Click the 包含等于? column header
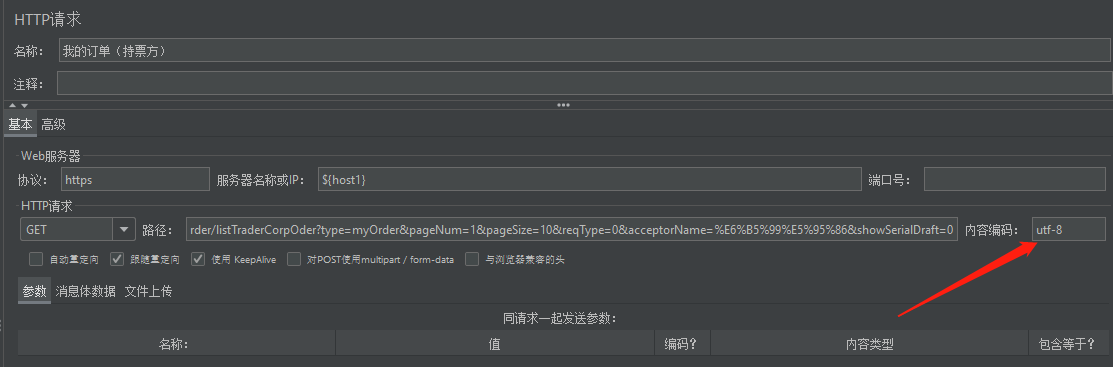1113x367 pixels. pyautogui.click(x=1067, y=344)
